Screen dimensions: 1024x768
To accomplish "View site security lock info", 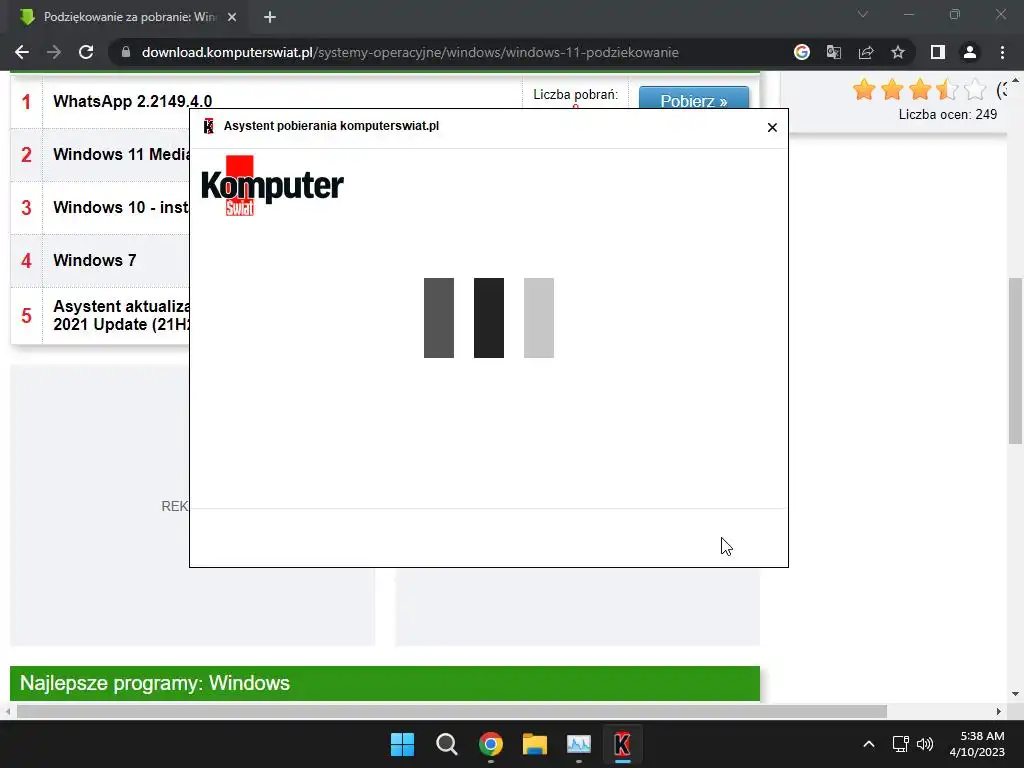I will pos(126,52).
